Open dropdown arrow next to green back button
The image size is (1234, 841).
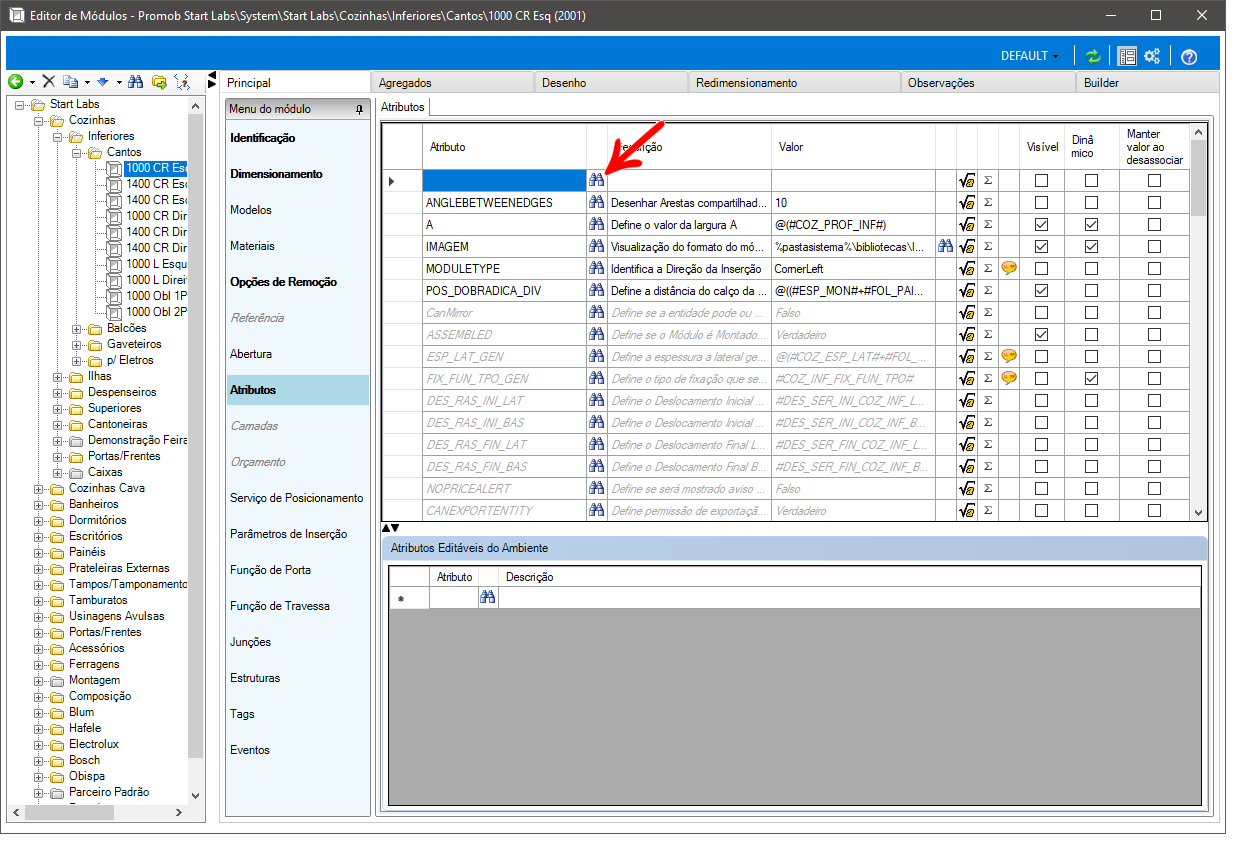tap(32, 83)
